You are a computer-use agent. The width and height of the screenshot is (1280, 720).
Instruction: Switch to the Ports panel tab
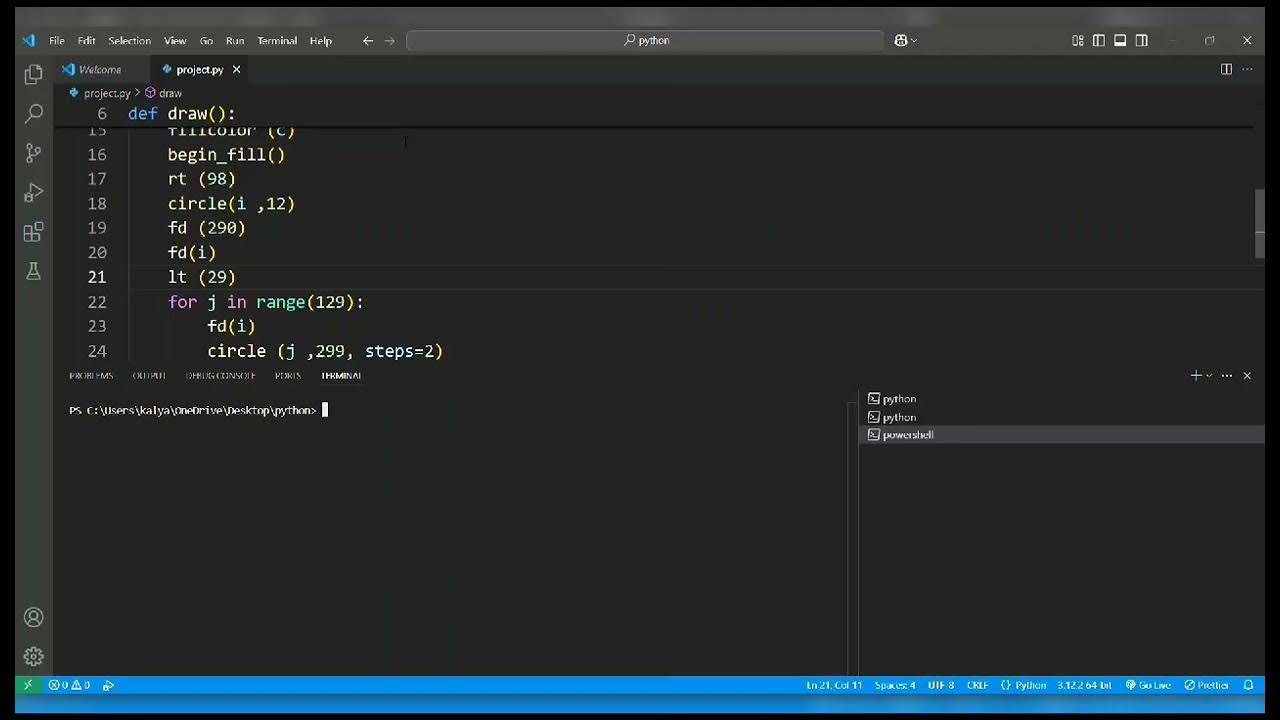click(288, 376)
